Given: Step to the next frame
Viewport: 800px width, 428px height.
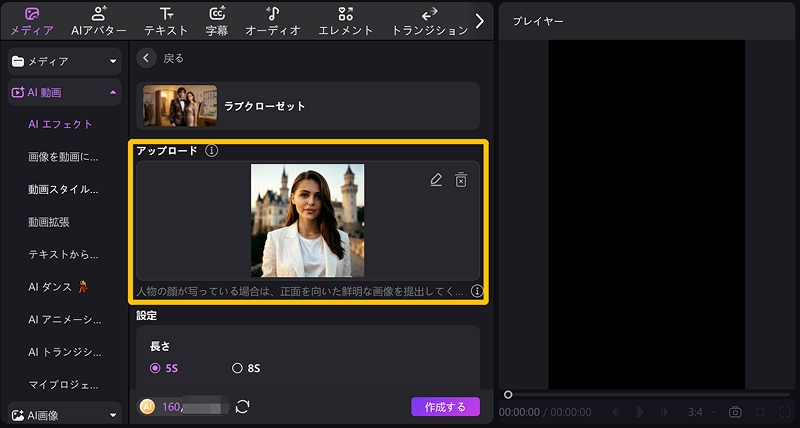Looking at the screenshot, I should (664, 412).
